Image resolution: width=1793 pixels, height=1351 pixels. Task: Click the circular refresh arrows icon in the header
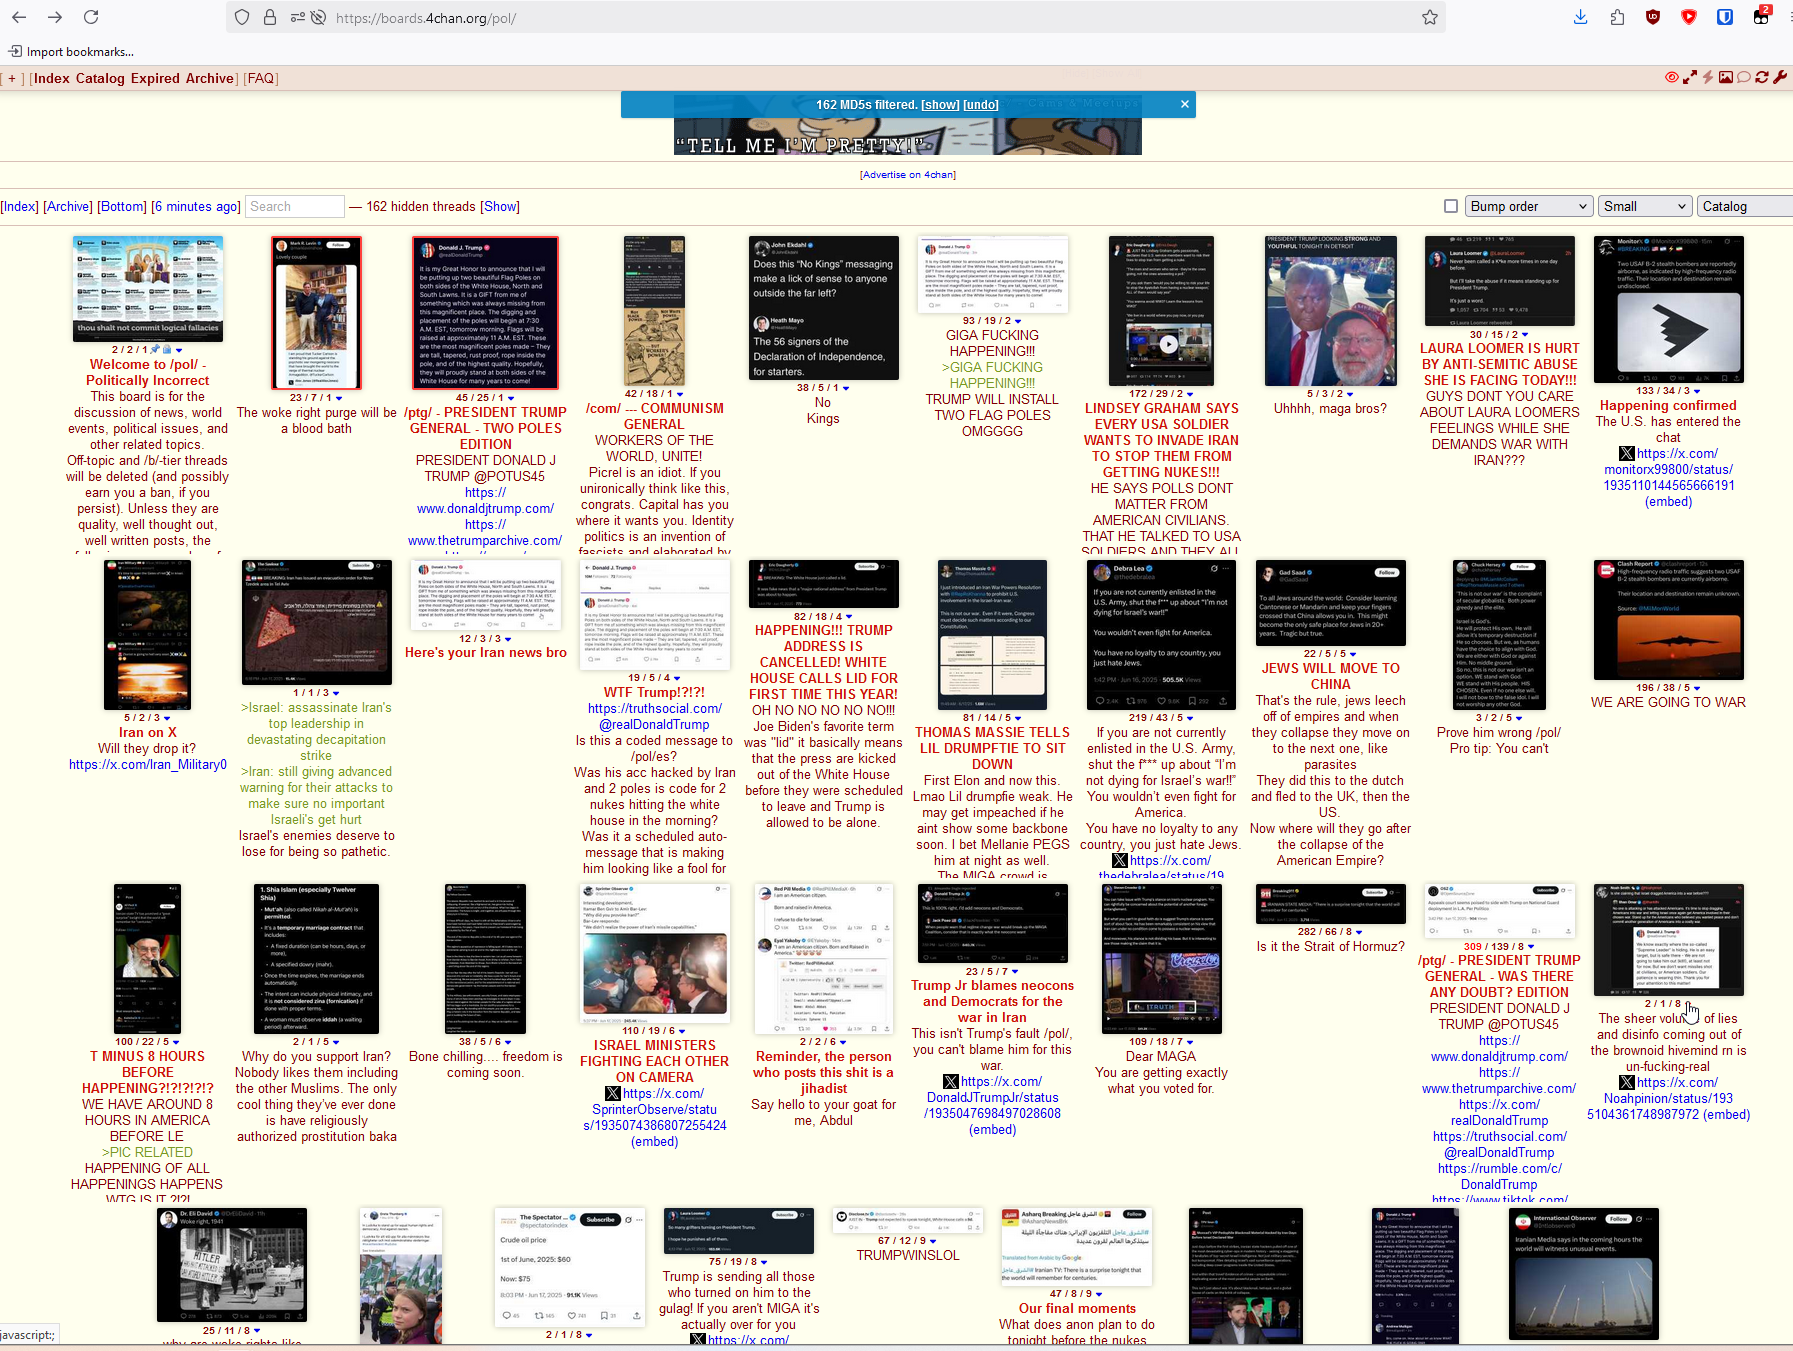click(1762, 77)
